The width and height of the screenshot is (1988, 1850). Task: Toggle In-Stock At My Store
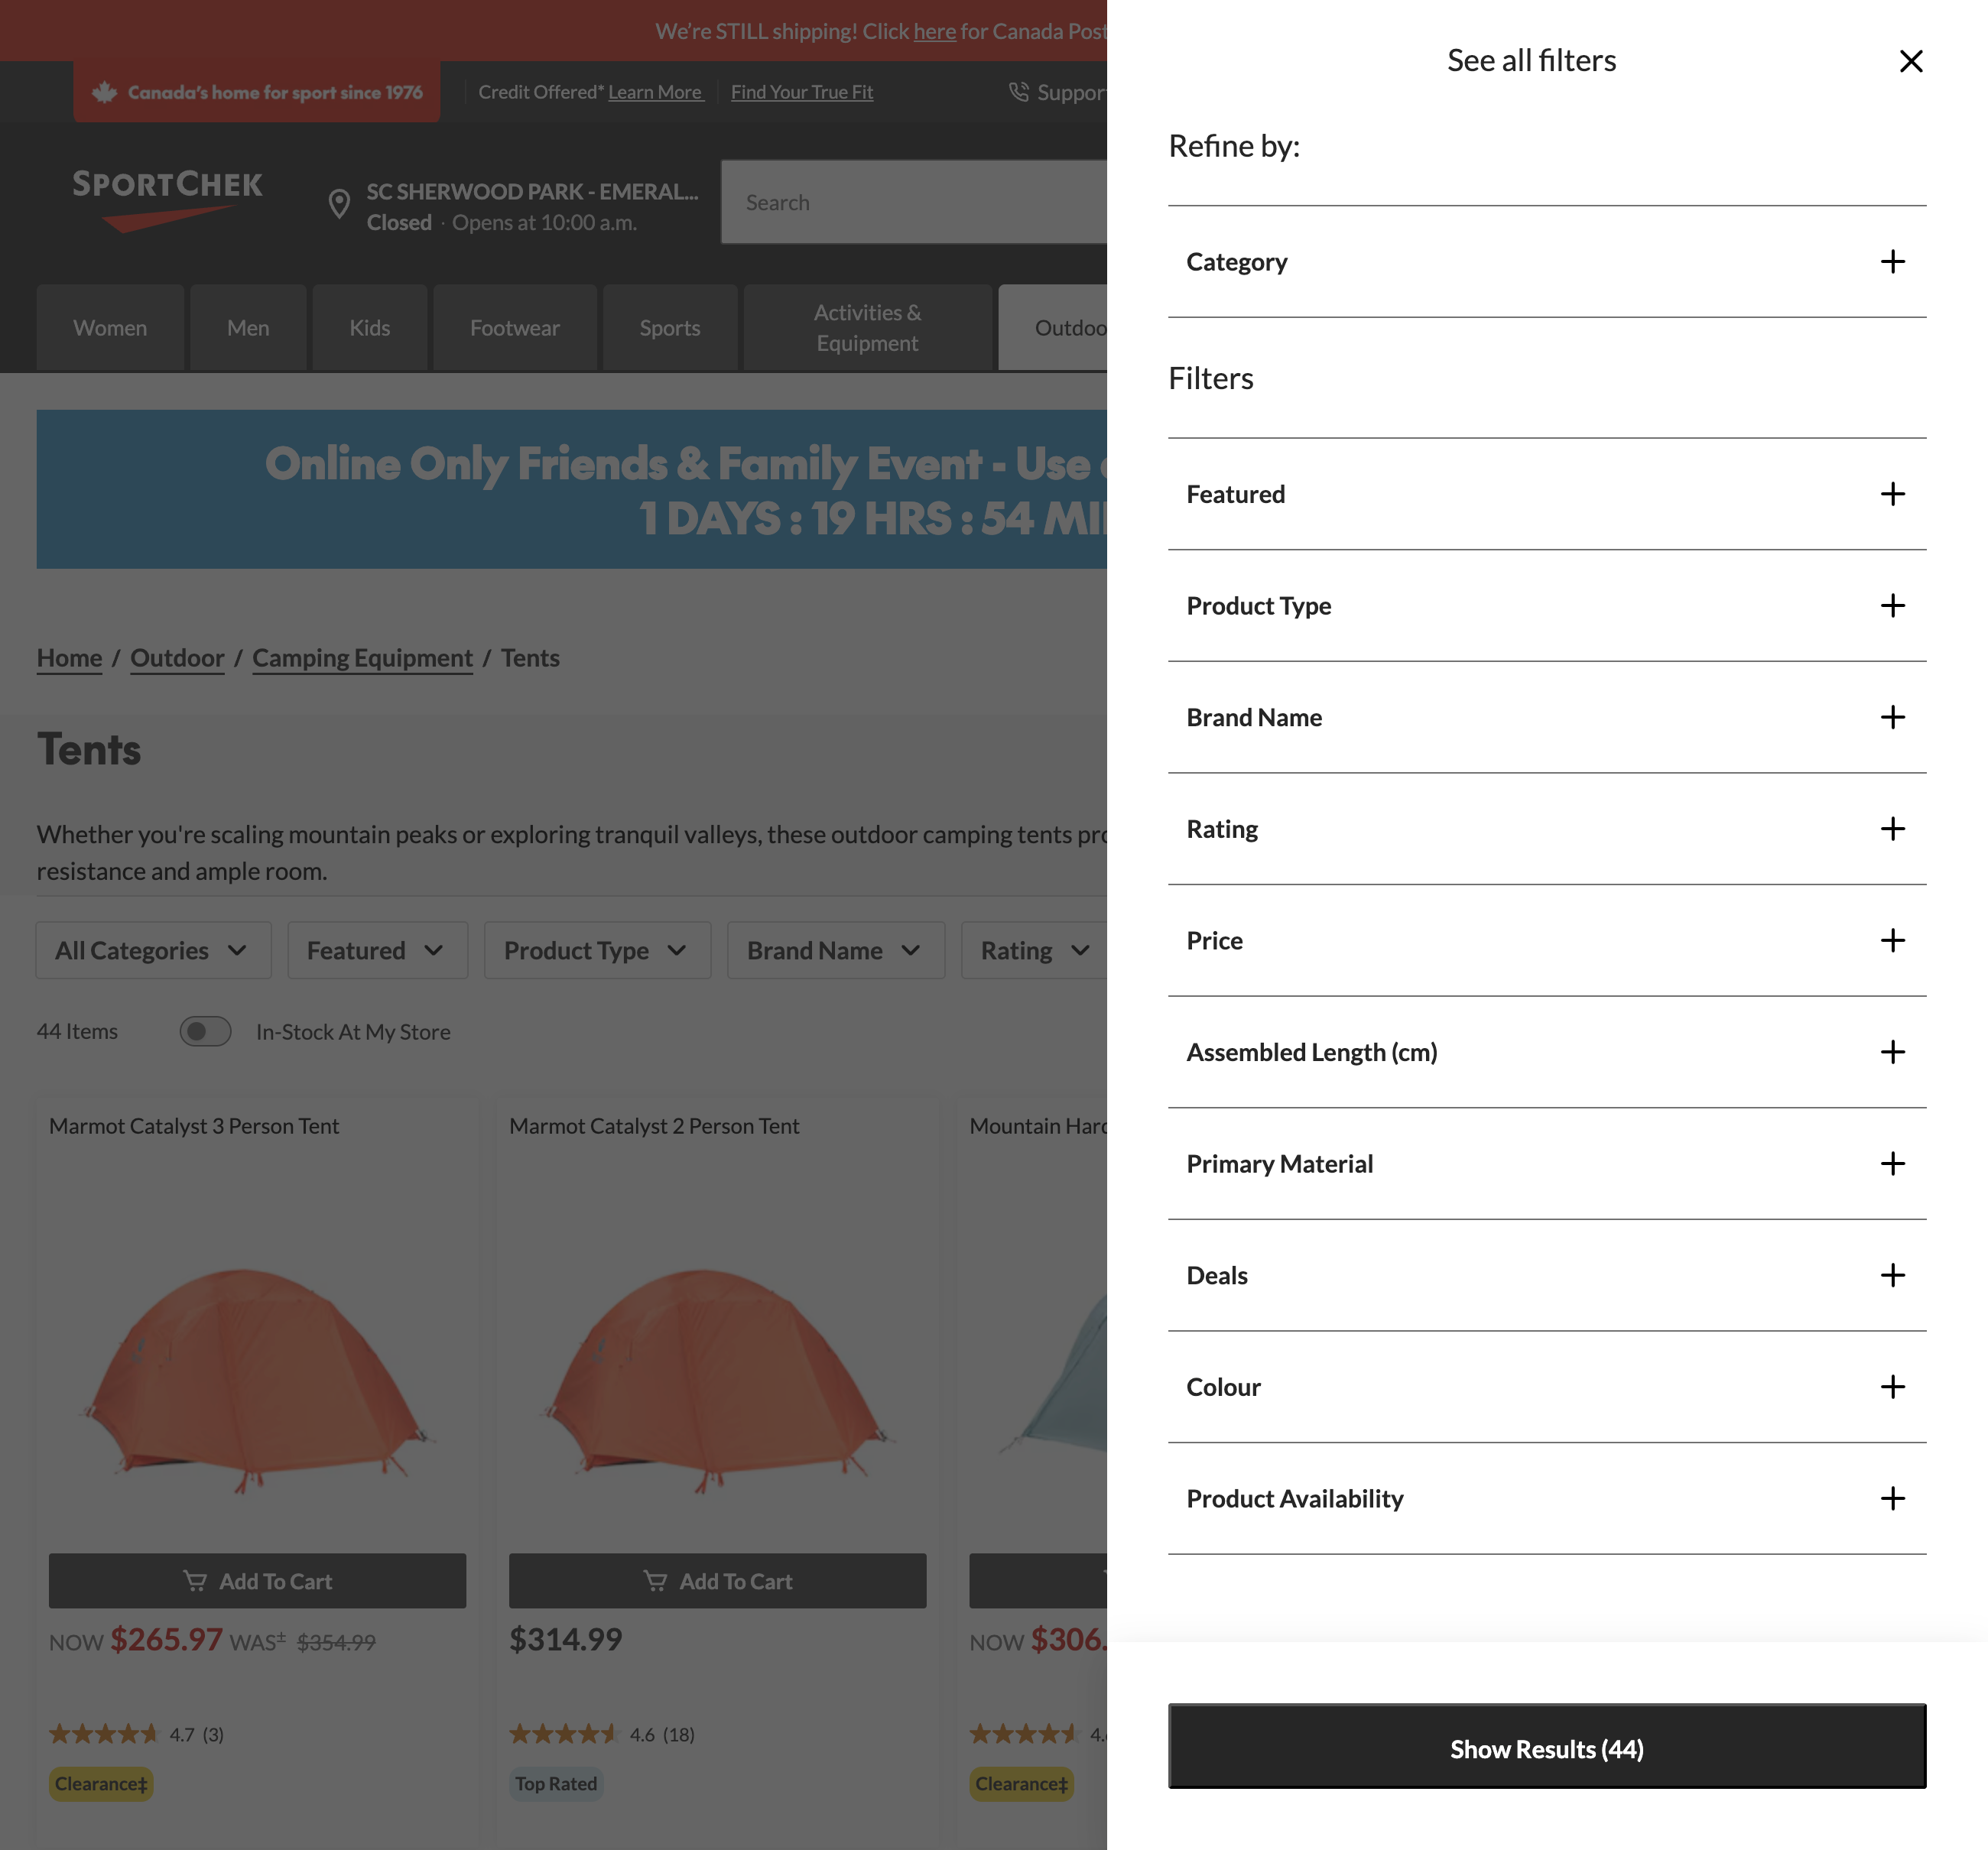205,1031
